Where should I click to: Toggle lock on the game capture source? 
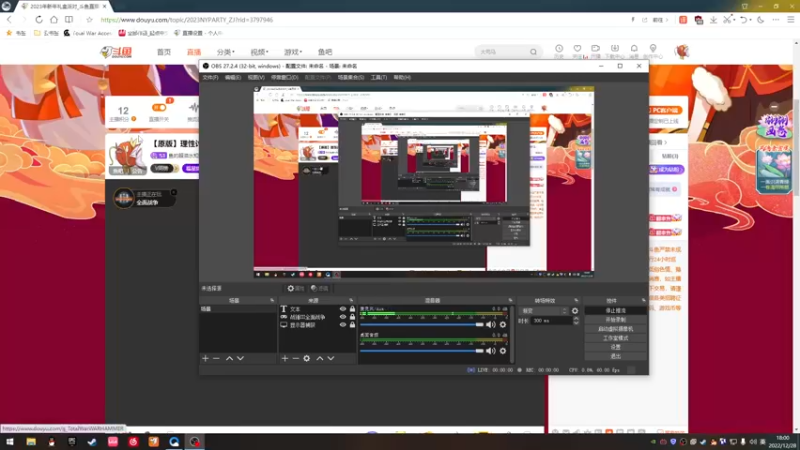click(x=352, y=317)
